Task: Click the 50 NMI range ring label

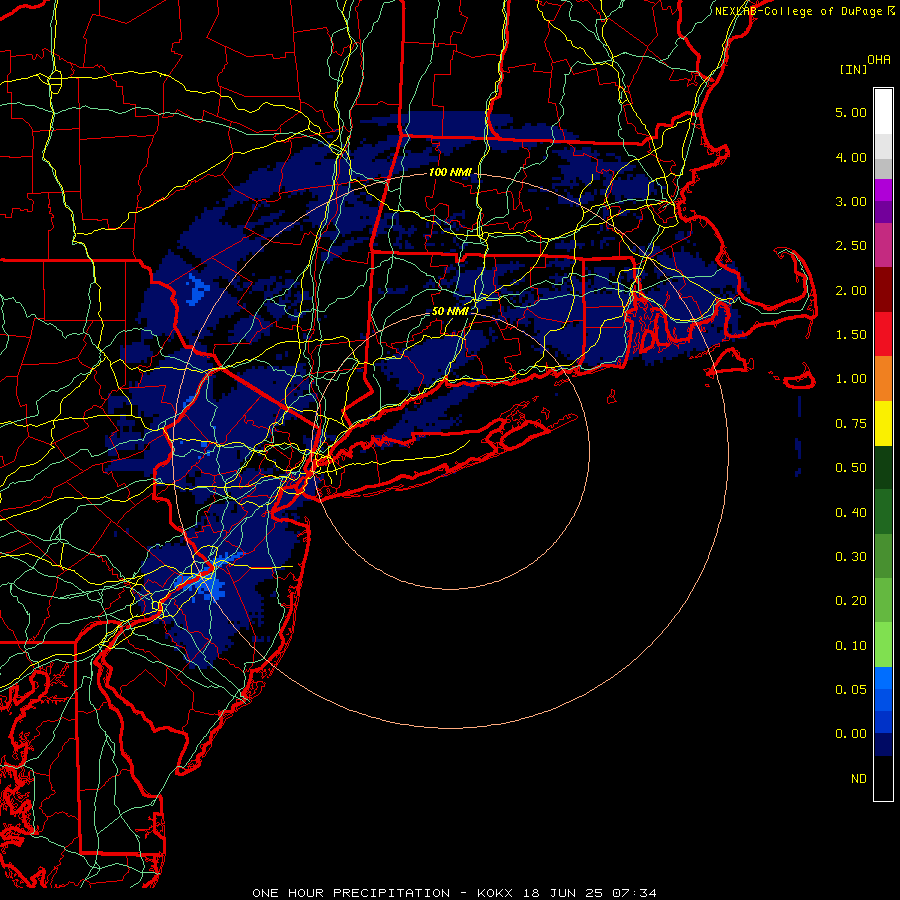Action: click(450, 311)
